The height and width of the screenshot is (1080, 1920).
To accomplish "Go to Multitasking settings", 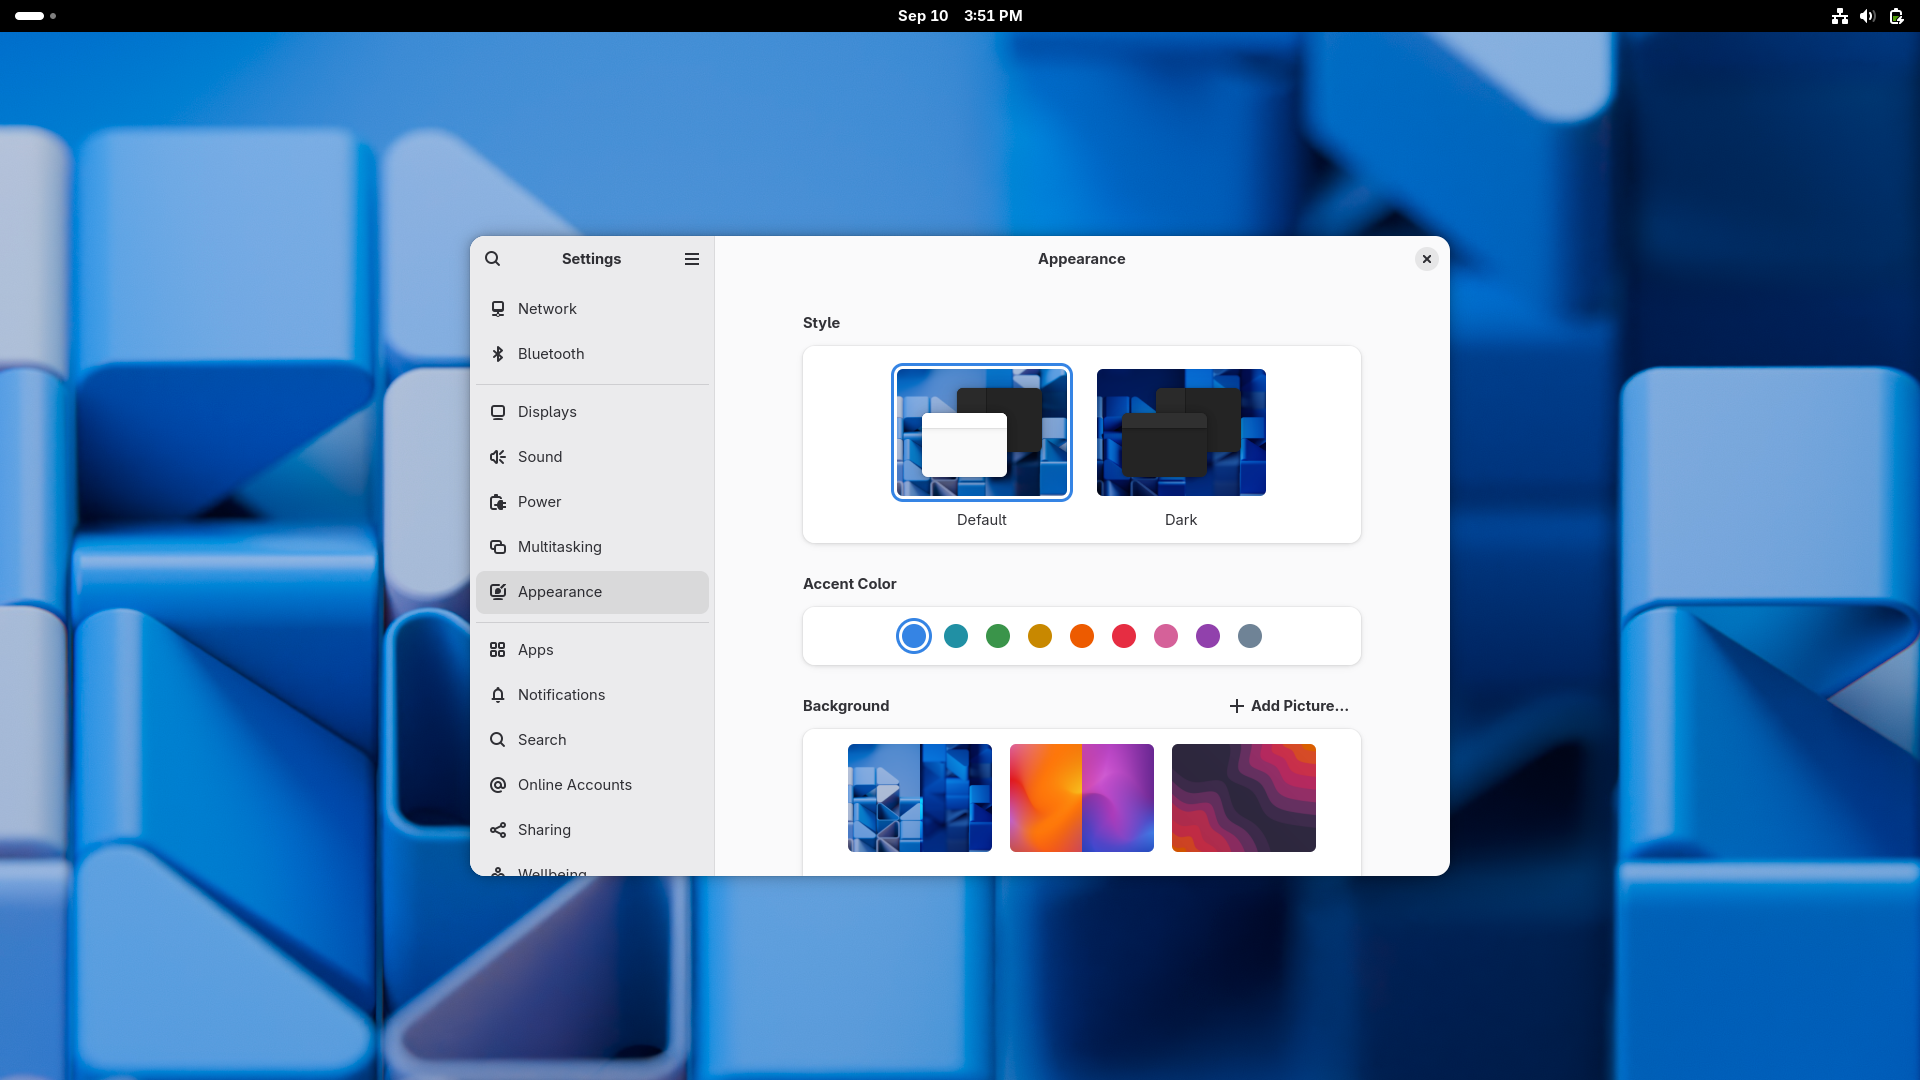I will (x=592, y=547).
